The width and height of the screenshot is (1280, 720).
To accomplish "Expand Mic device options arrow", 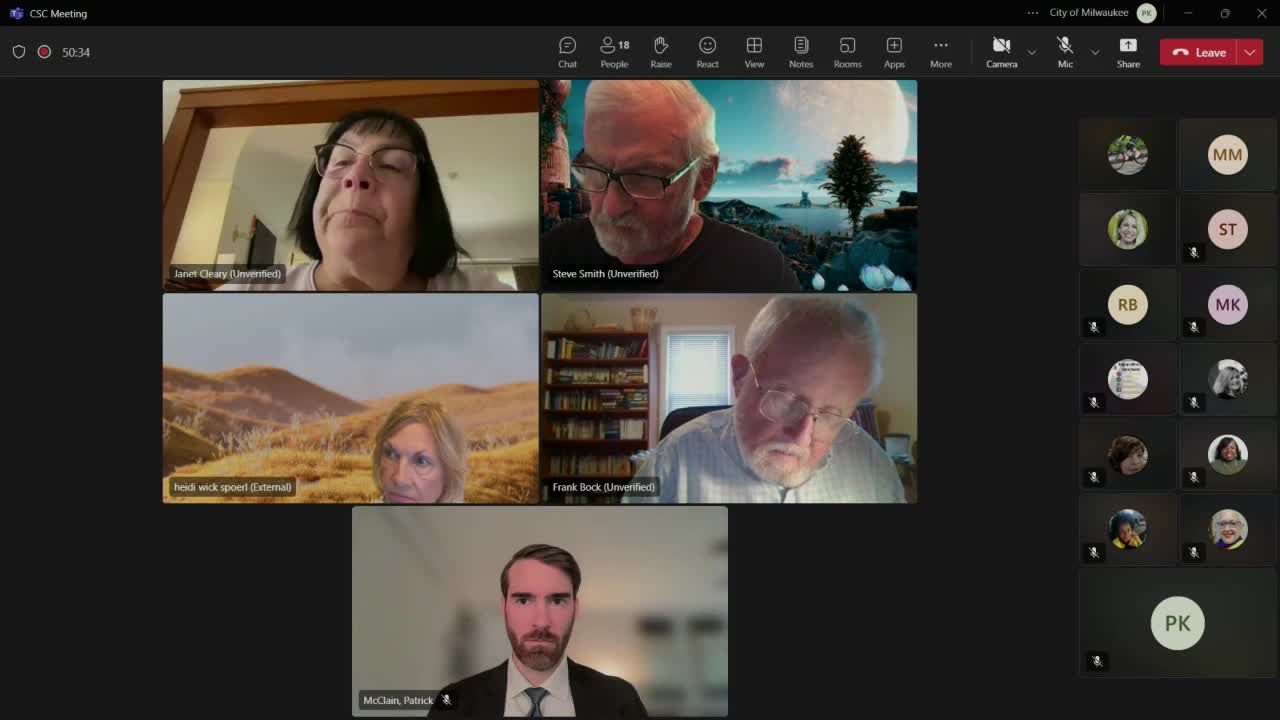I will [x=1095, y=52].
